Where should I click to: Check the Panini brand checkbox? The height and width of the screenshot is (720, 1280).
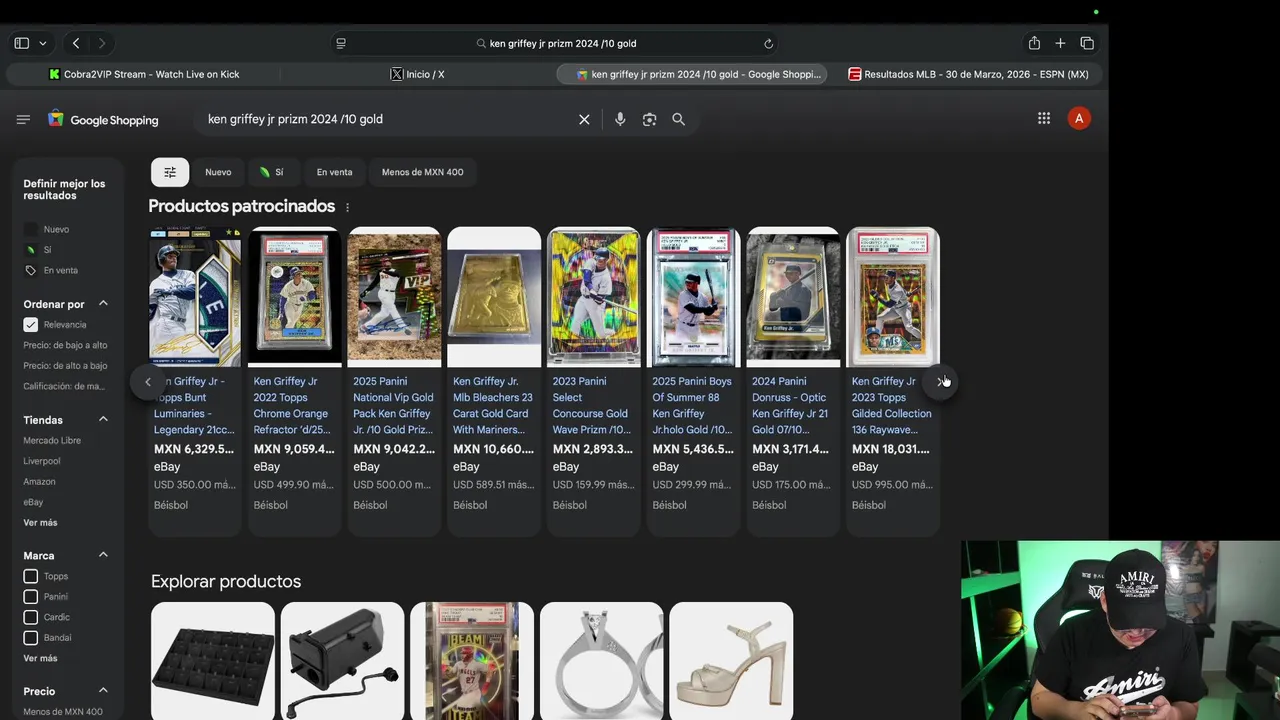[x=31, y=597]
